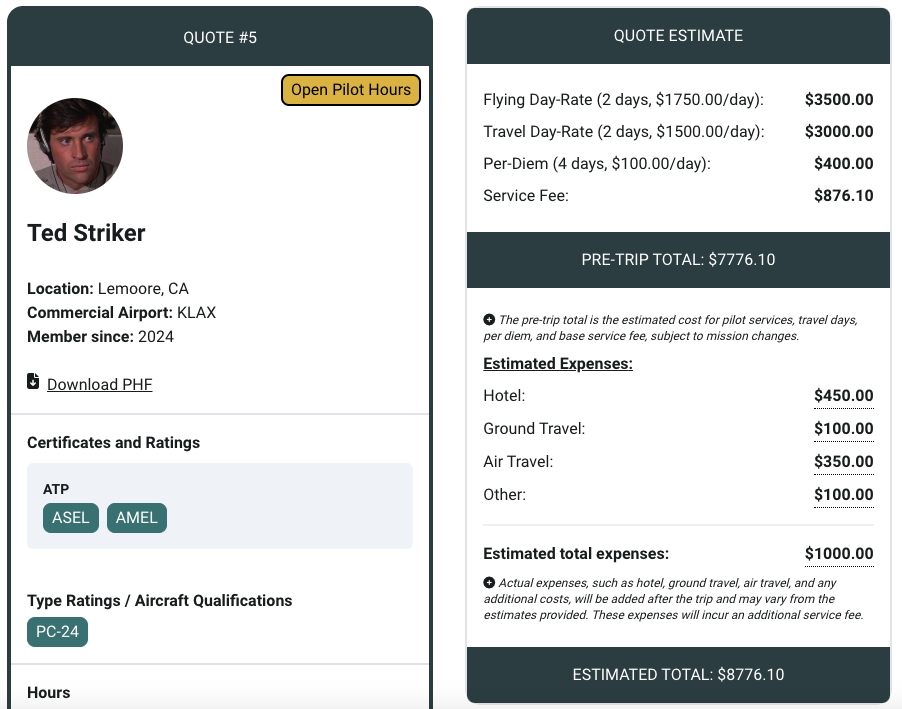Click the Download PHF link
The image size is (902, 709).
[99, 385]
